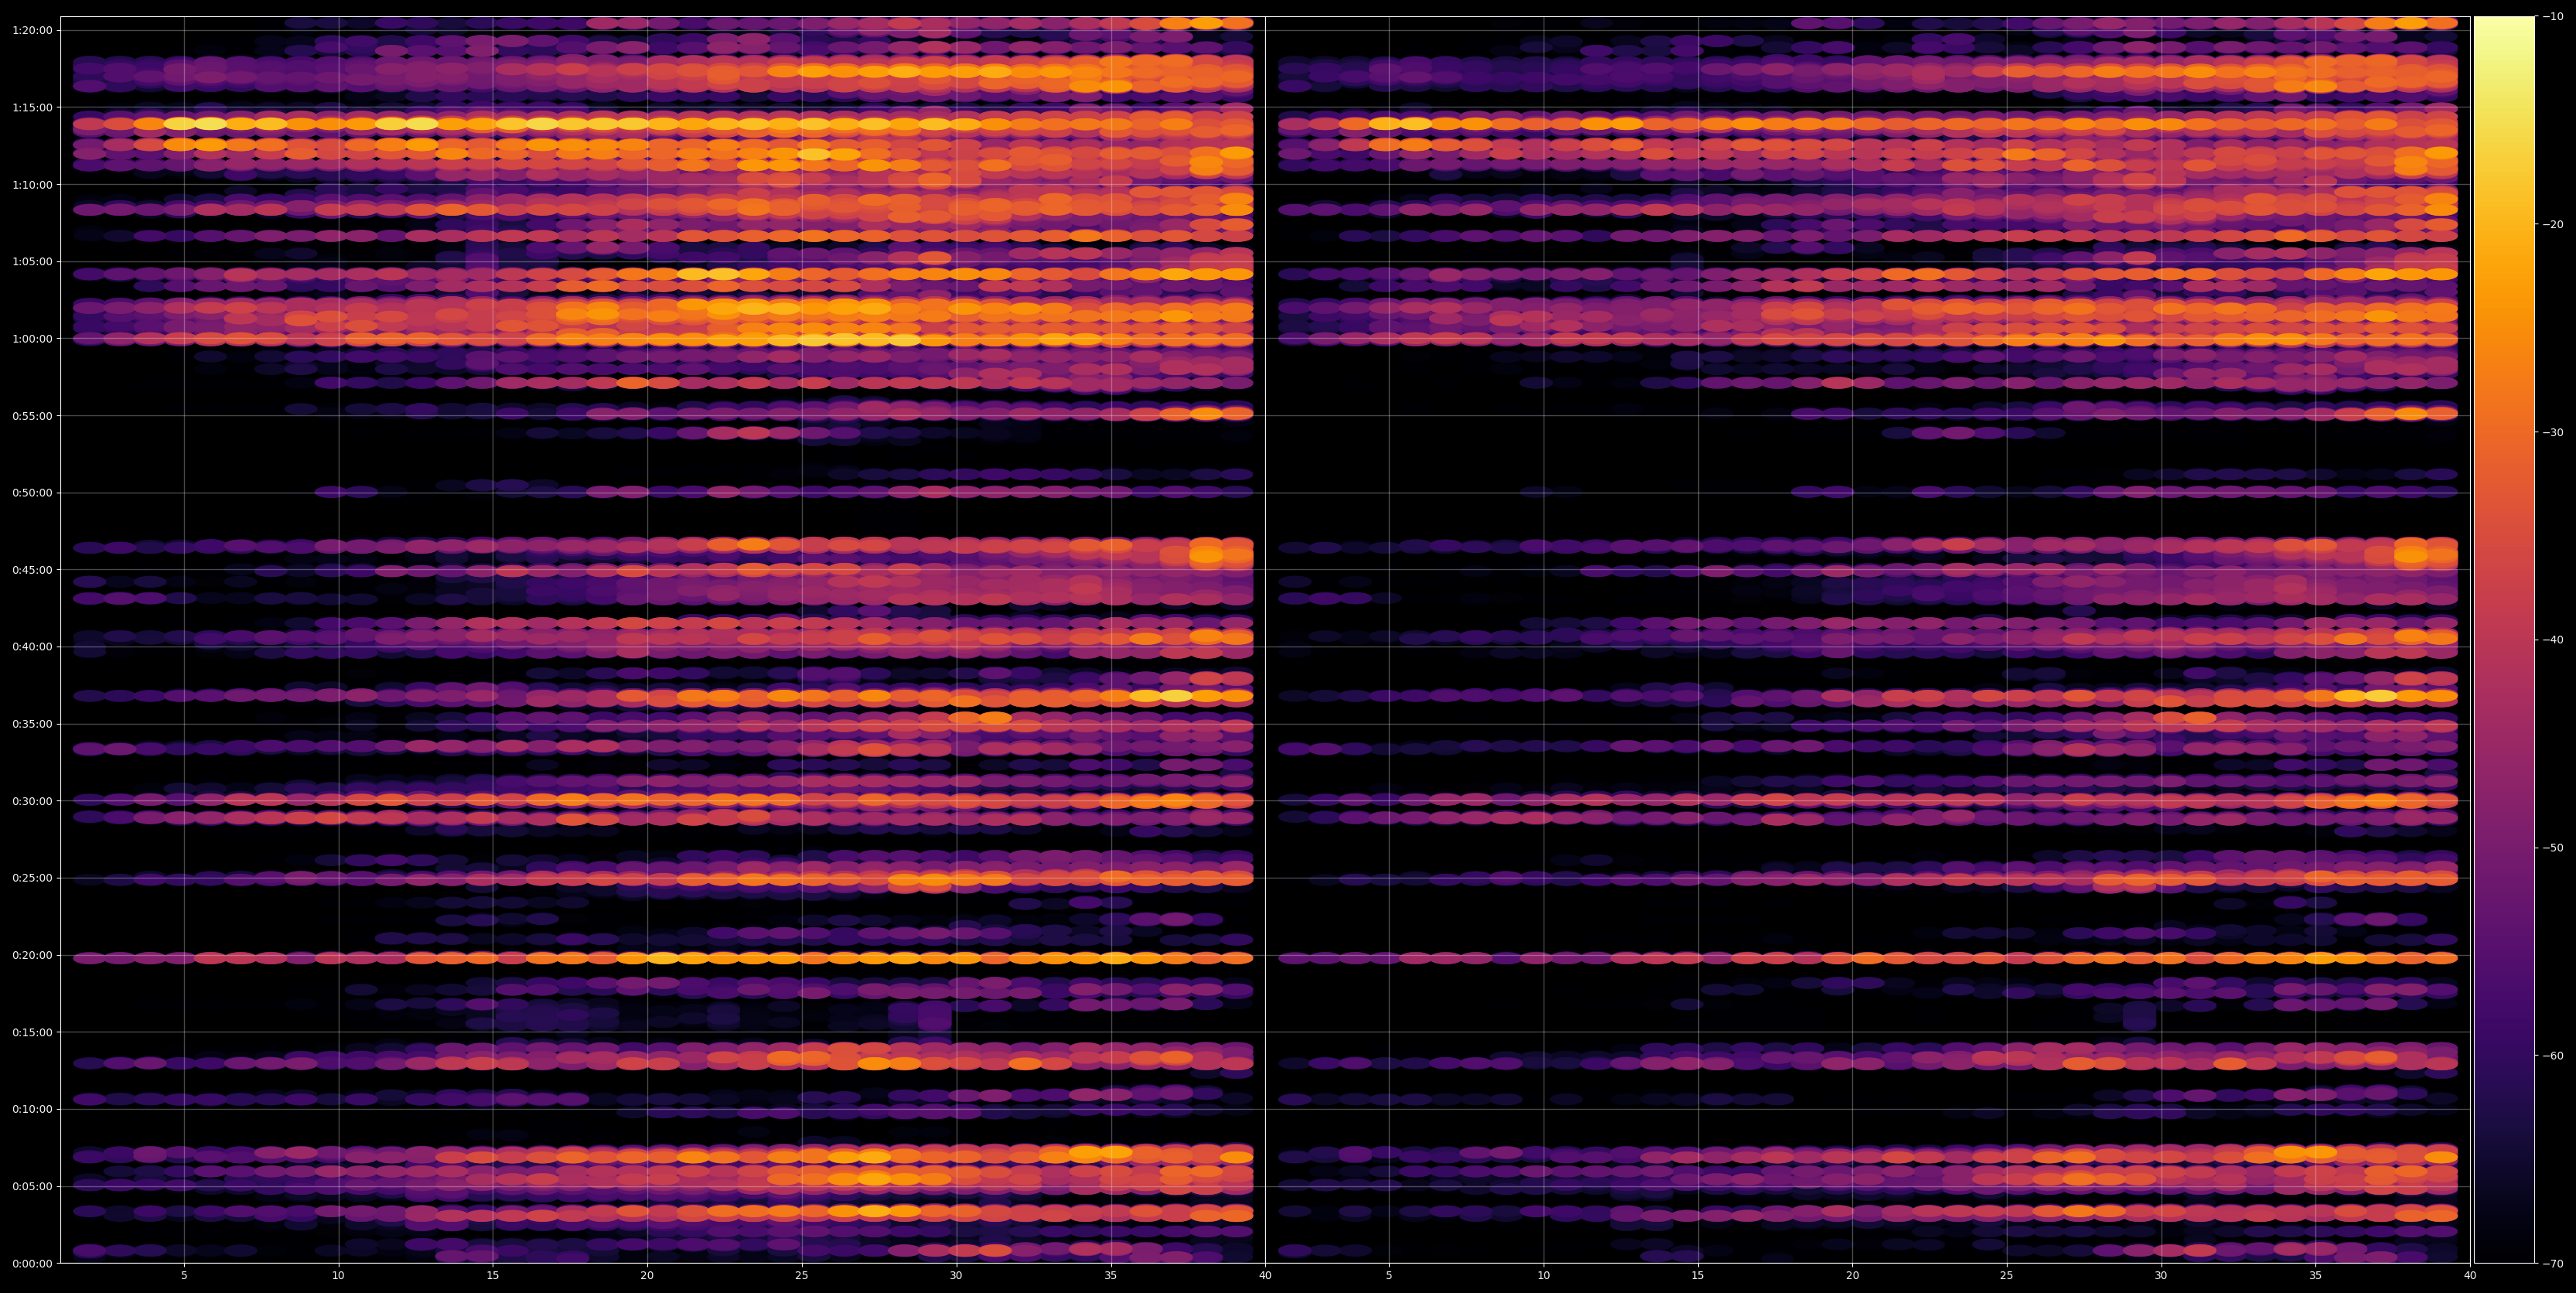Screen dimensions: 2576x1293
Task: Click the −40 colorbar tick label
Action: click(x=2553, y=640)
